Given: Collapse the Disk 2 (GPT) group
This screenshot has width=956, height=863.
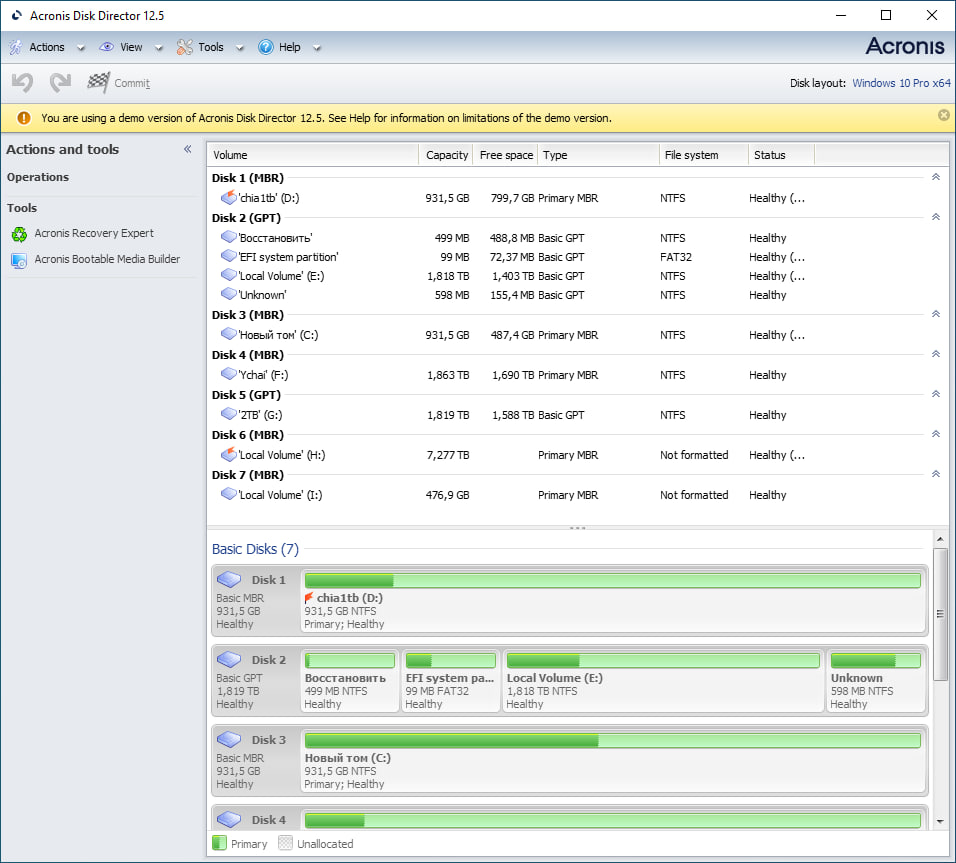Looking at the screenshot, I should pyautogui.click(x=936, y=217).
